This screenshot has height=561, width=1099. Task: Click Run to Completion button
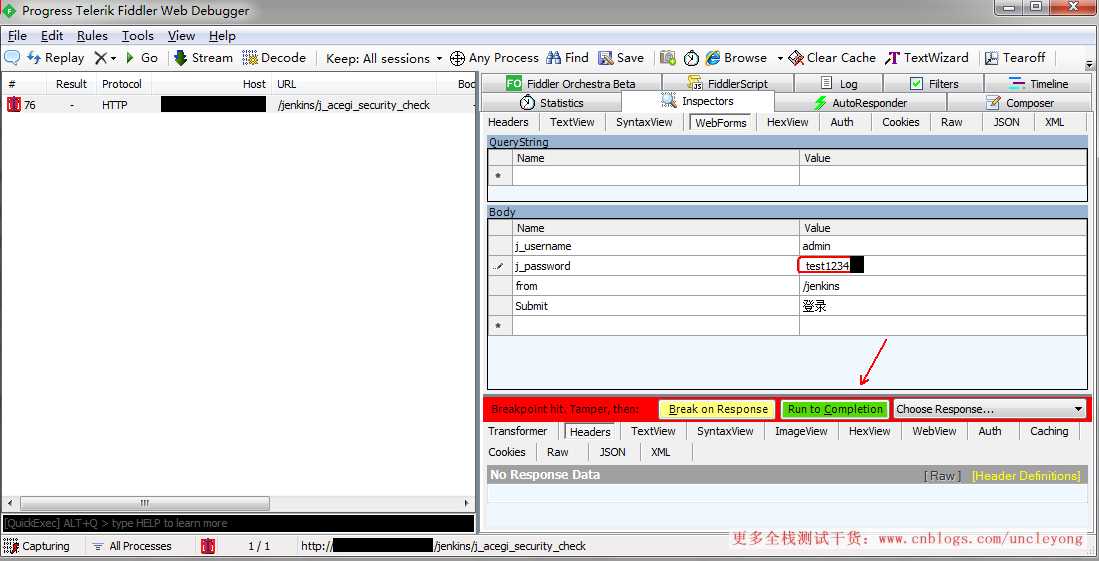(x=835, y=410)
